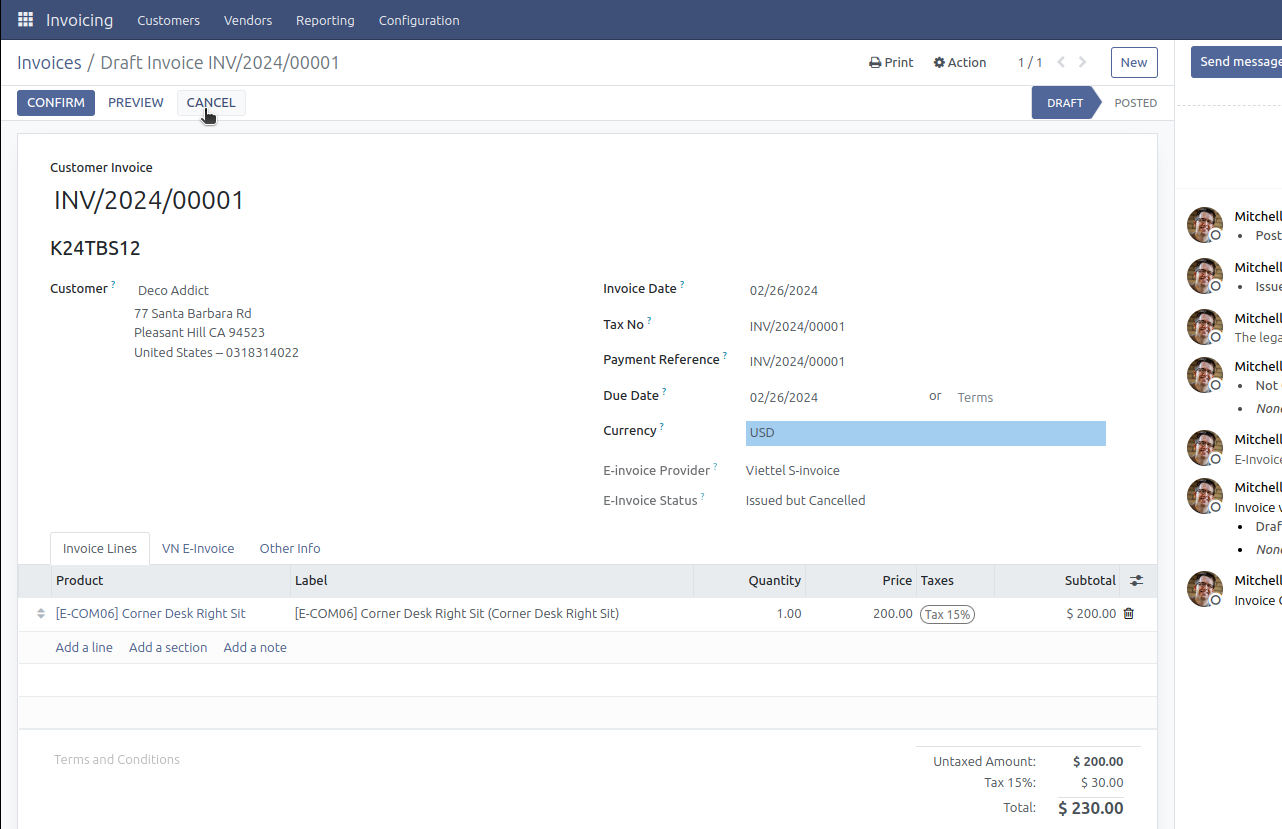Image resolution: width=1282 pixels, height=829 pixels.
Task: Switch to Other Info tab
Action: click(290, 549)
